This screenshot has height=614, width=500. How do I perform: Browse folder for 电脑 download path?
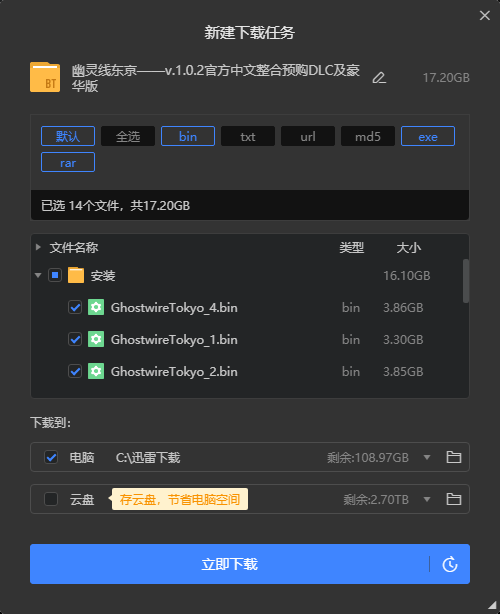point(454,457)
